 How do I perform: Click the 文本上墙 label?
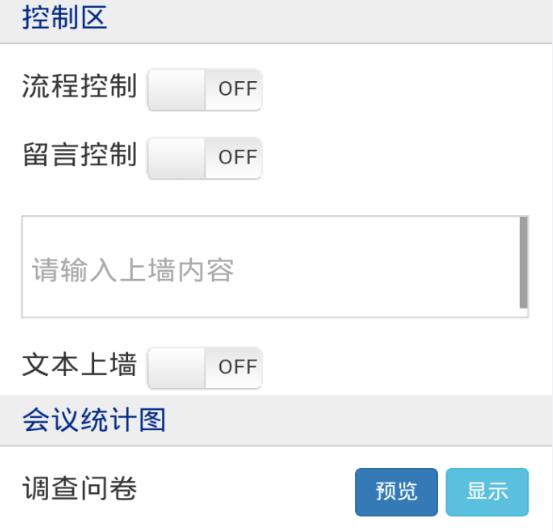pos(79,364)
